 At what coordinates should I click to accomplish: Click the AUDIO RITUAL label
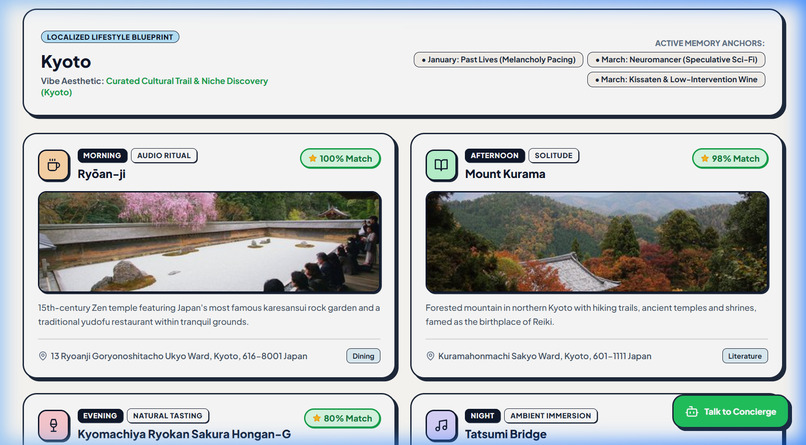point(164,155)
